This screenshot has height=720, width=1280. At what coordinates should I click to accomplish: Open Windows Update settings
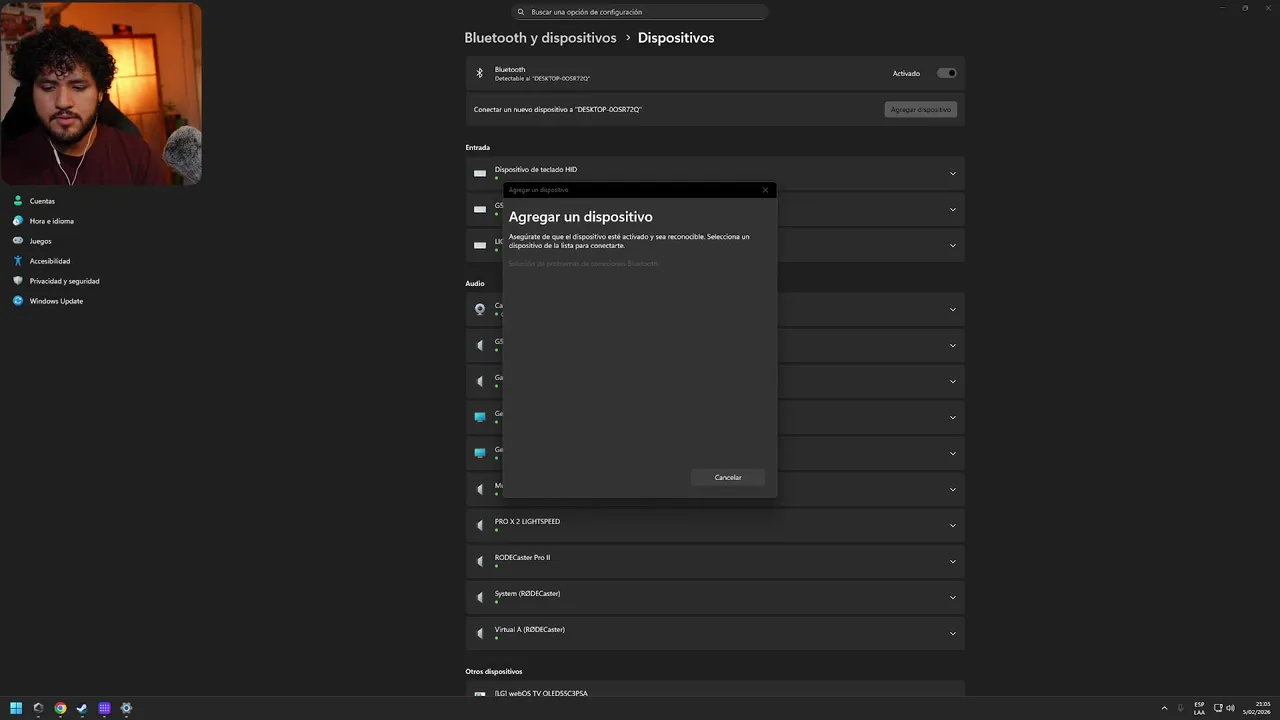[x=56, y=301]
